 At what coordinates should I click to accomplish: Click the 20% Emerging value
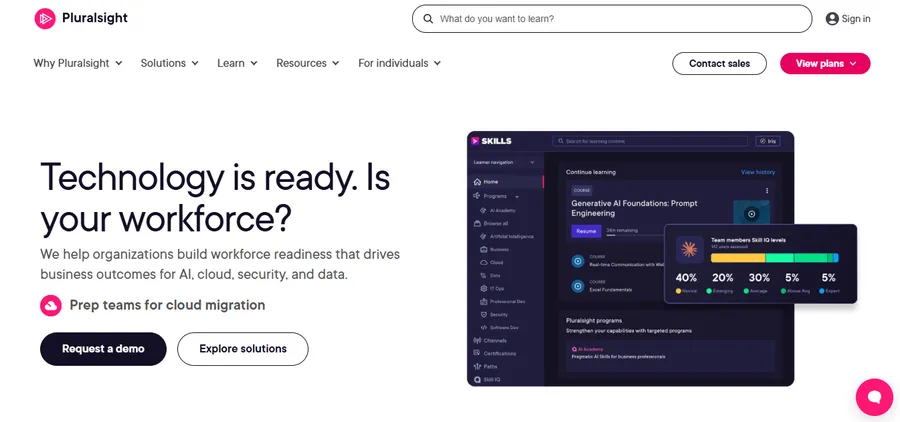[723, 278]
